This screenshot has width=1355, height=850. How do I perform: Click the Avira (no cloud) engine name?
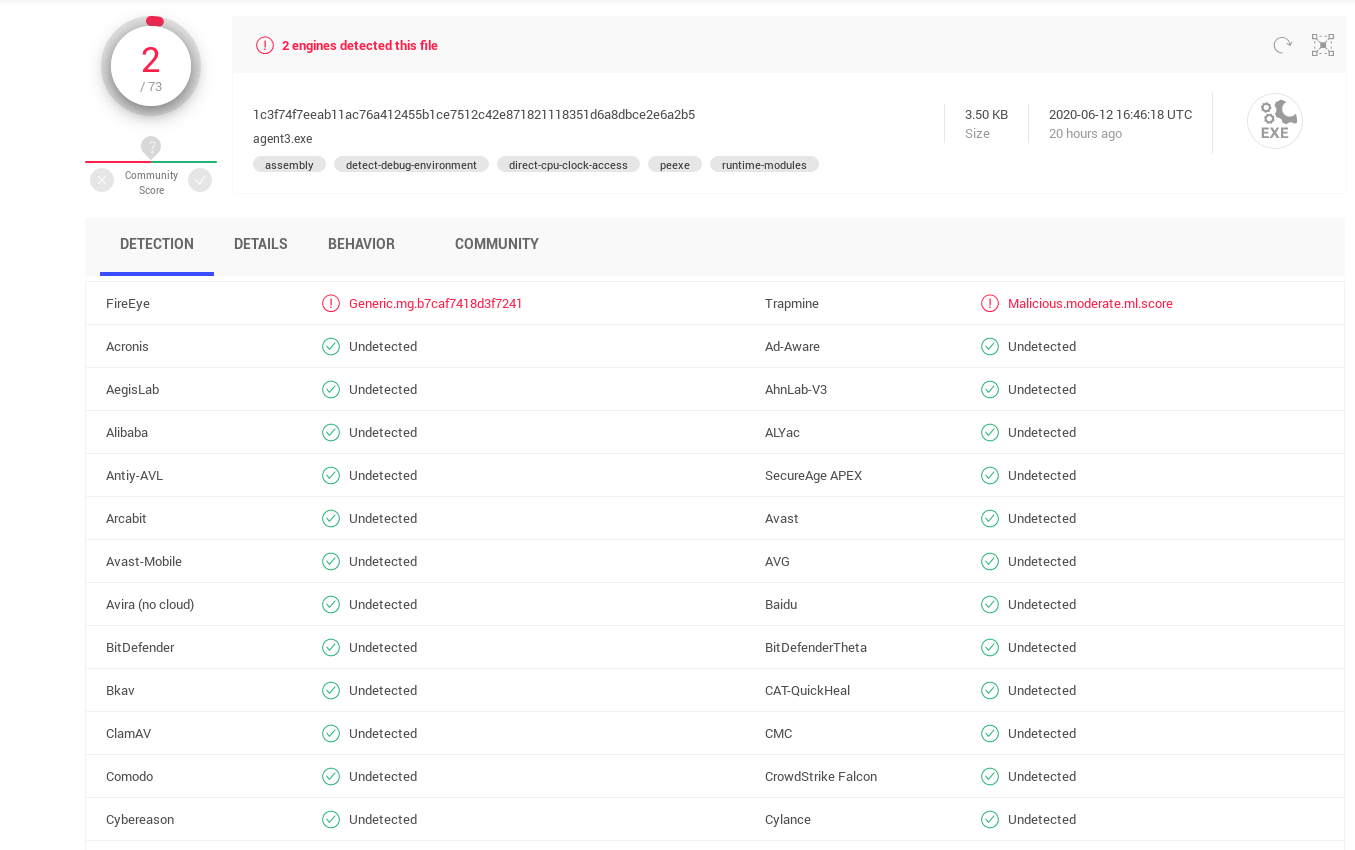click(150, 604)
